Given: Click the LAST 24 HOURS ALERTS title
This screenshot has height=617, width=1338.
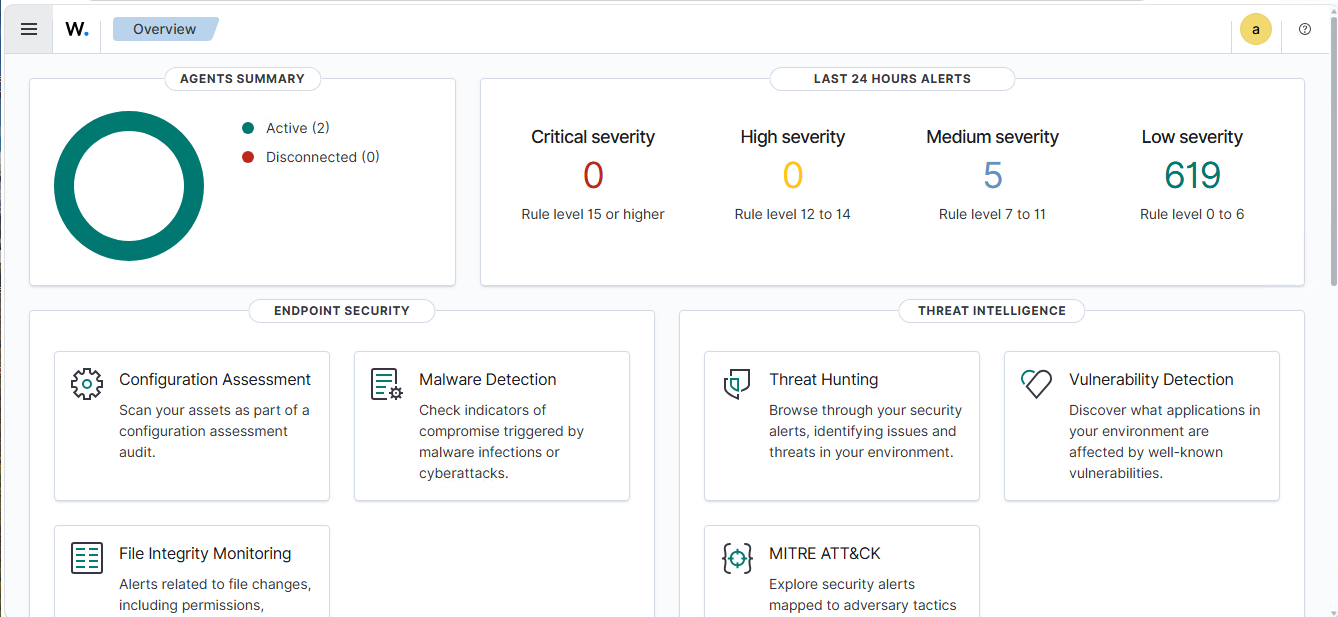Looking at the screenshot, I should point(892,79).
